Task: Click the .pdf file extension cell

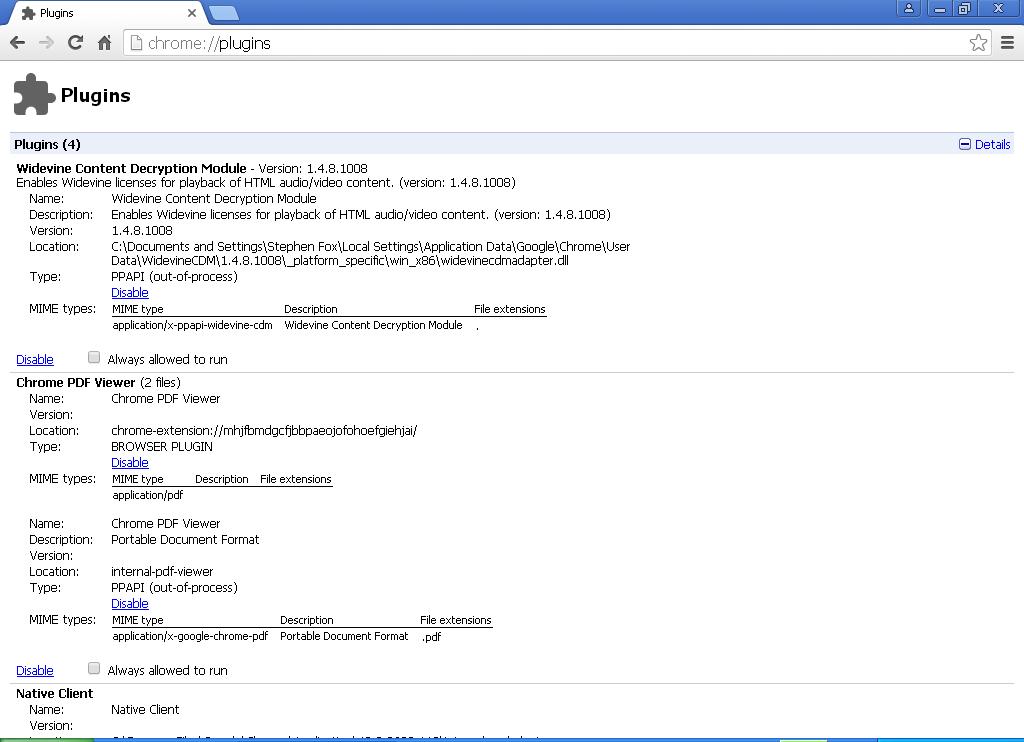Action: pyautogui.click(x=431, y=637)
